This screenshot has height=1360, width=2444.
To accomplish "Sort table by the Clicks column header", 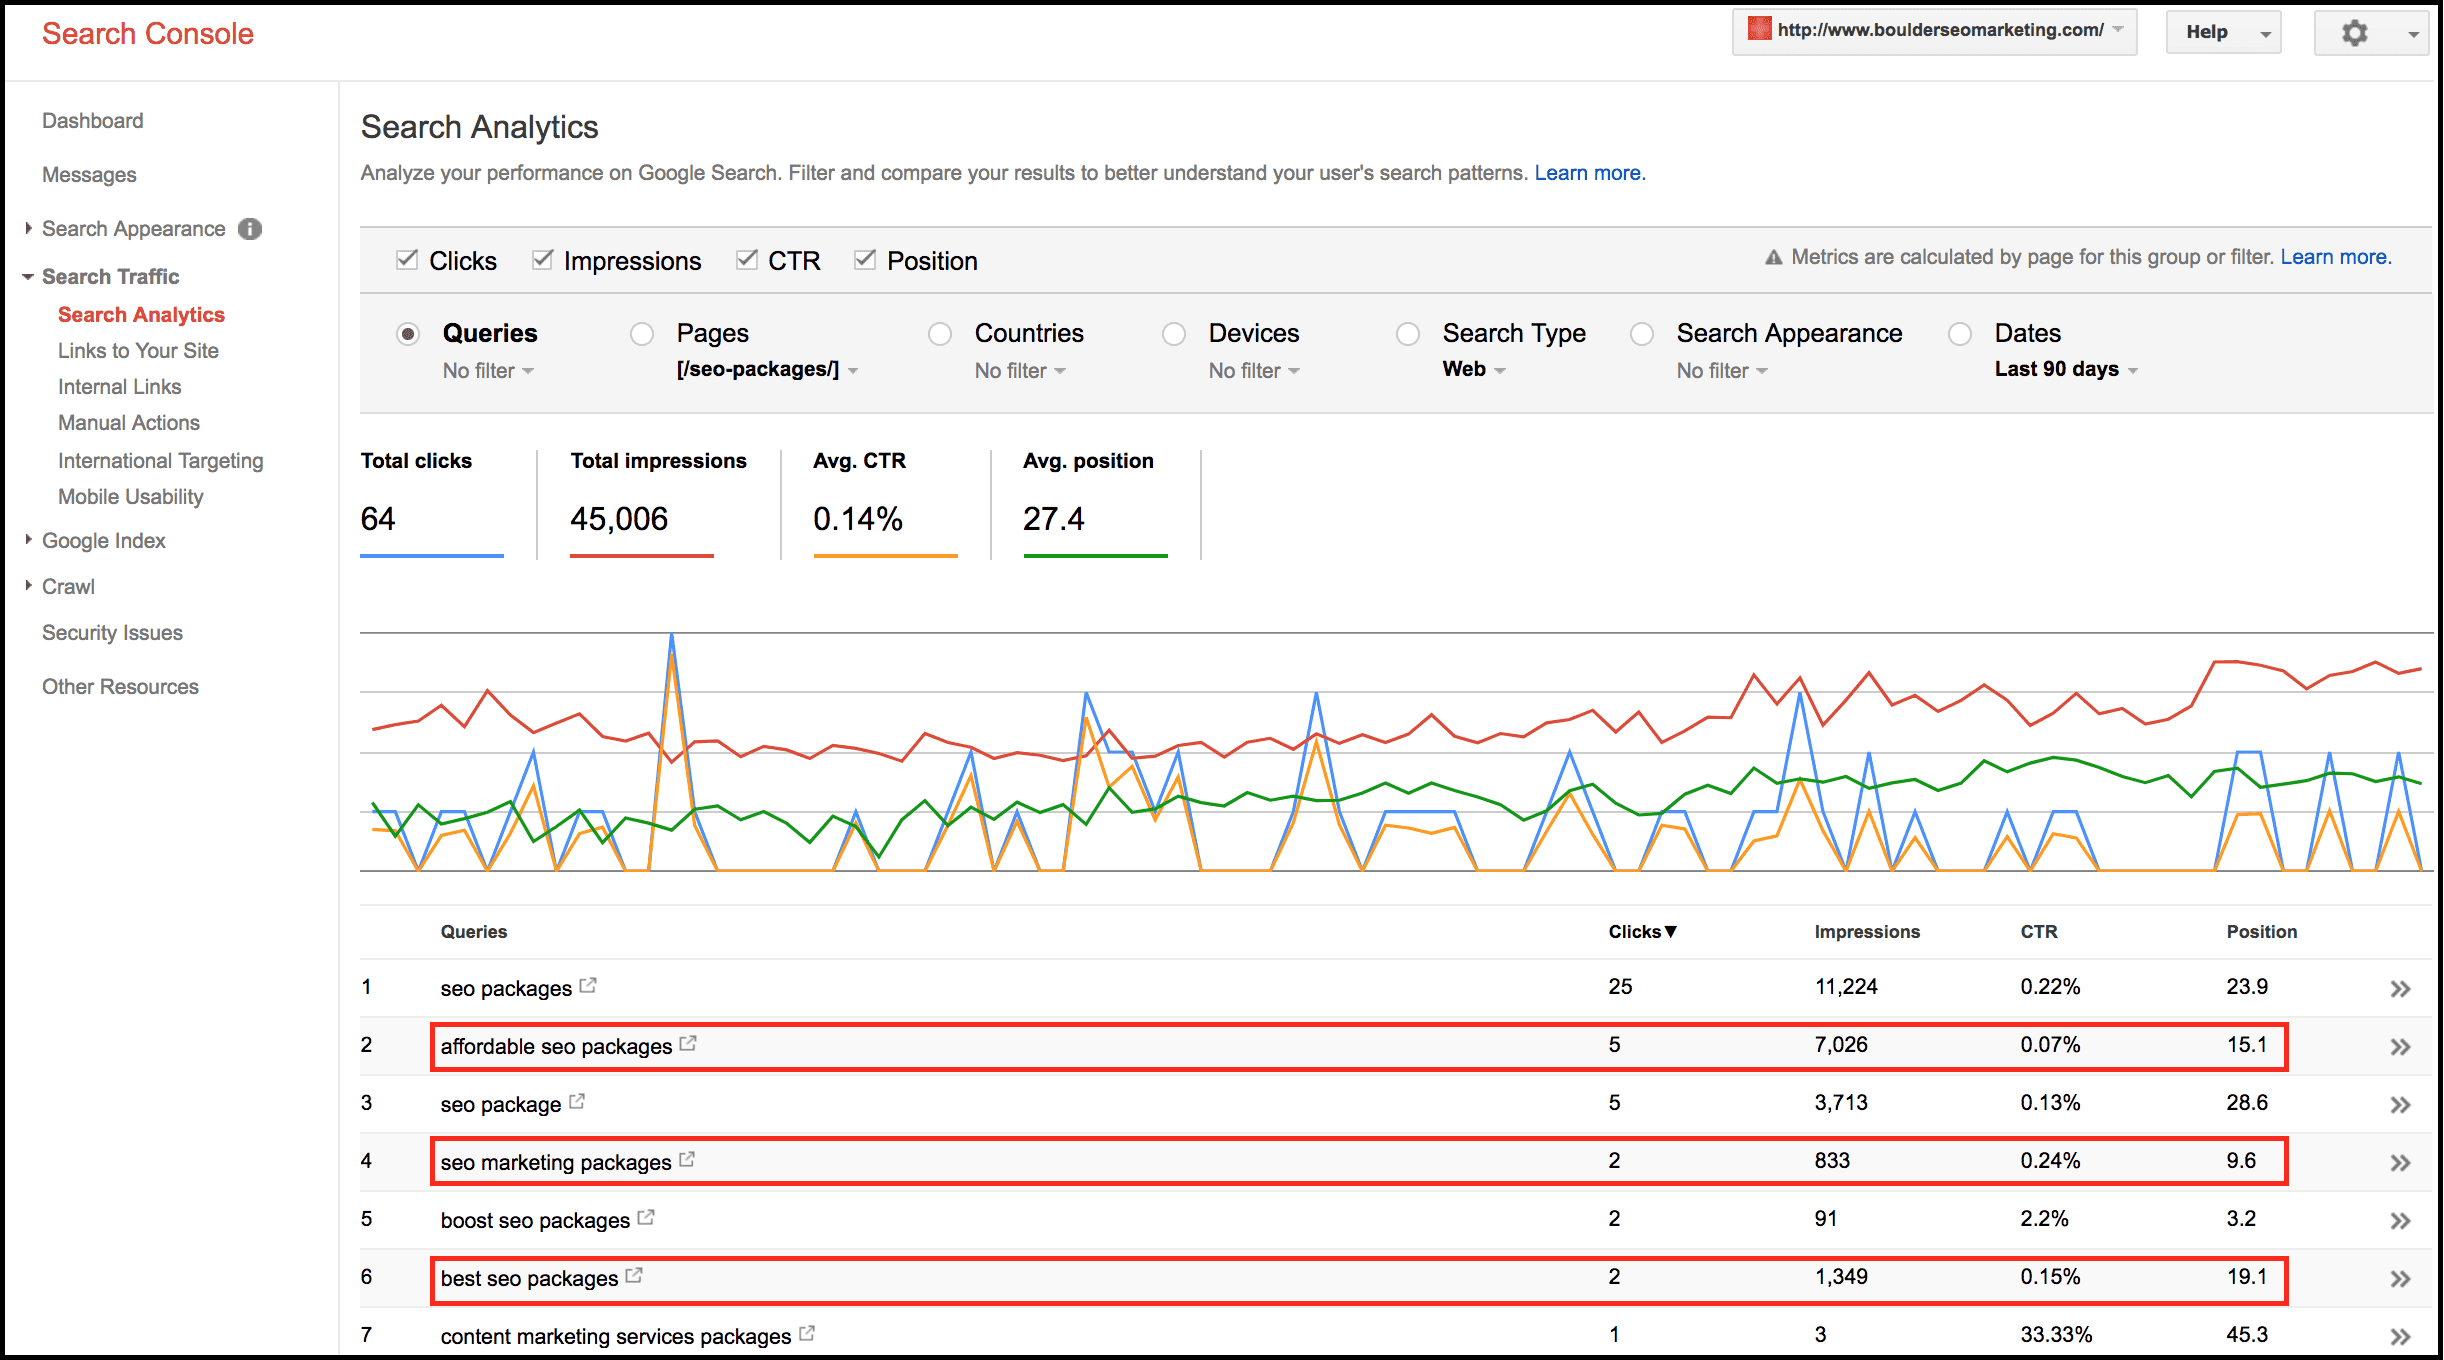I will pyautogui.click(x=1642, y=932).
